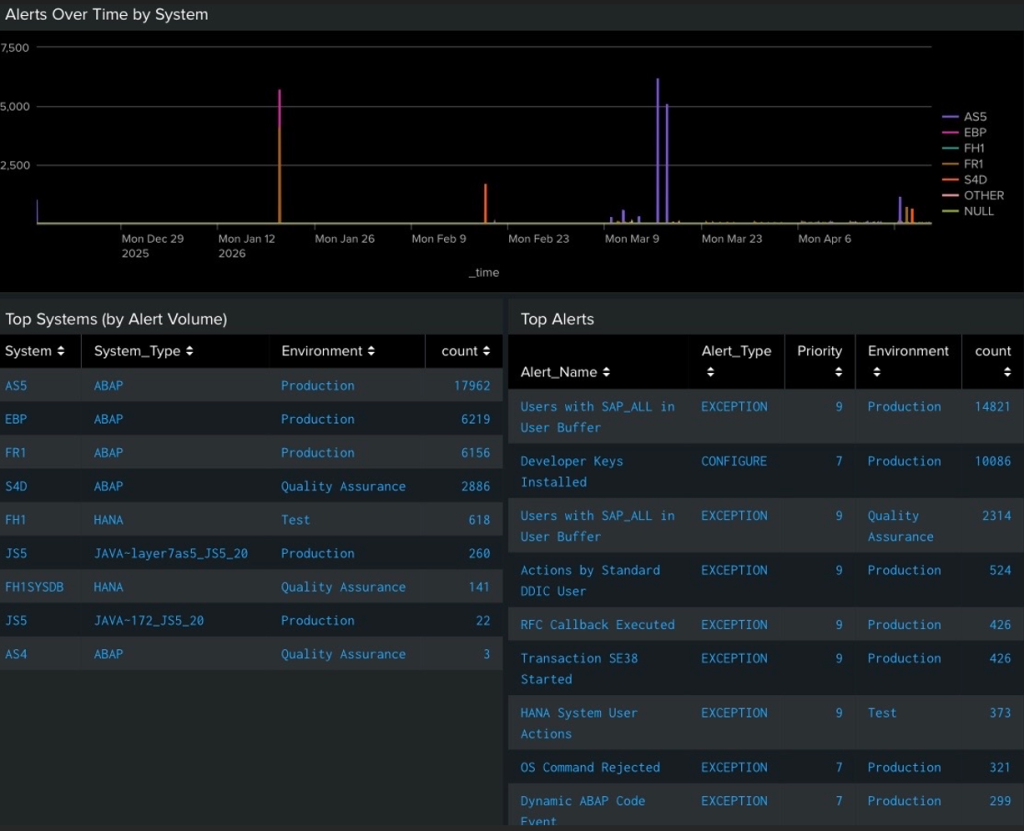This screenshot has width=1024, height=831.
Task: Click Environment sort icon in Top Systems table
Action: tap(371, 351)
